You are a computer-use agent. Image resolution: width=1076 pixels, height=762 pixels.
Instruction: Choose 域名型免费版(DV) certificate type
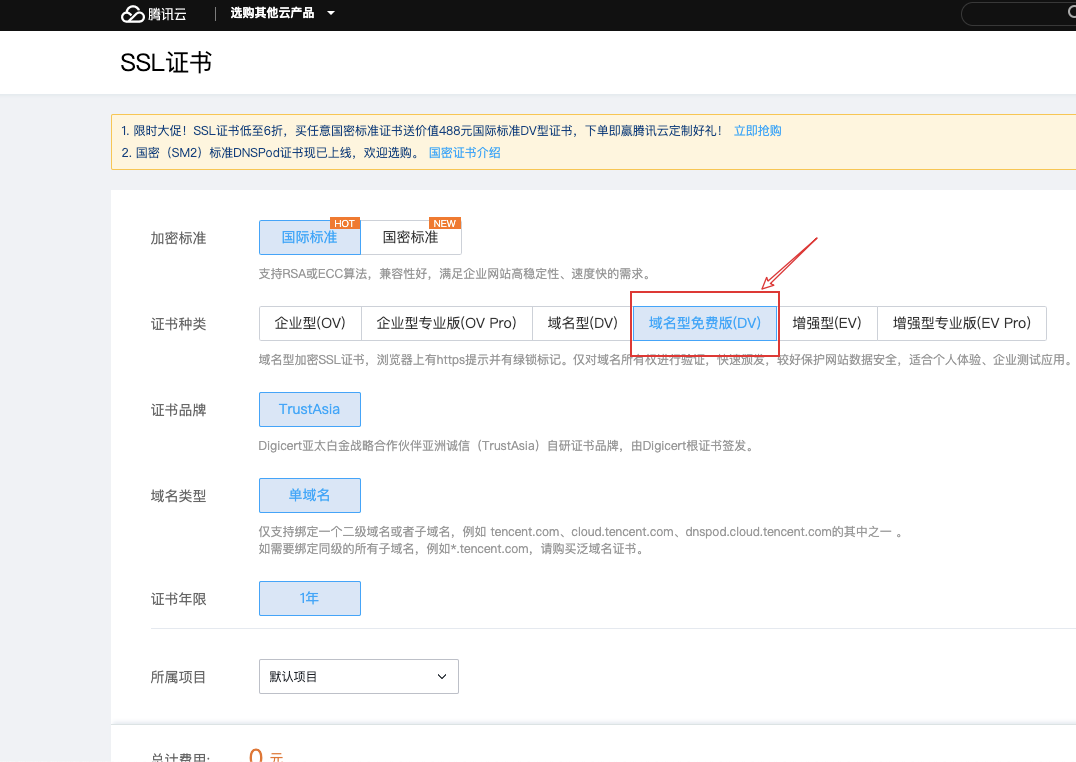coord(705,323)
